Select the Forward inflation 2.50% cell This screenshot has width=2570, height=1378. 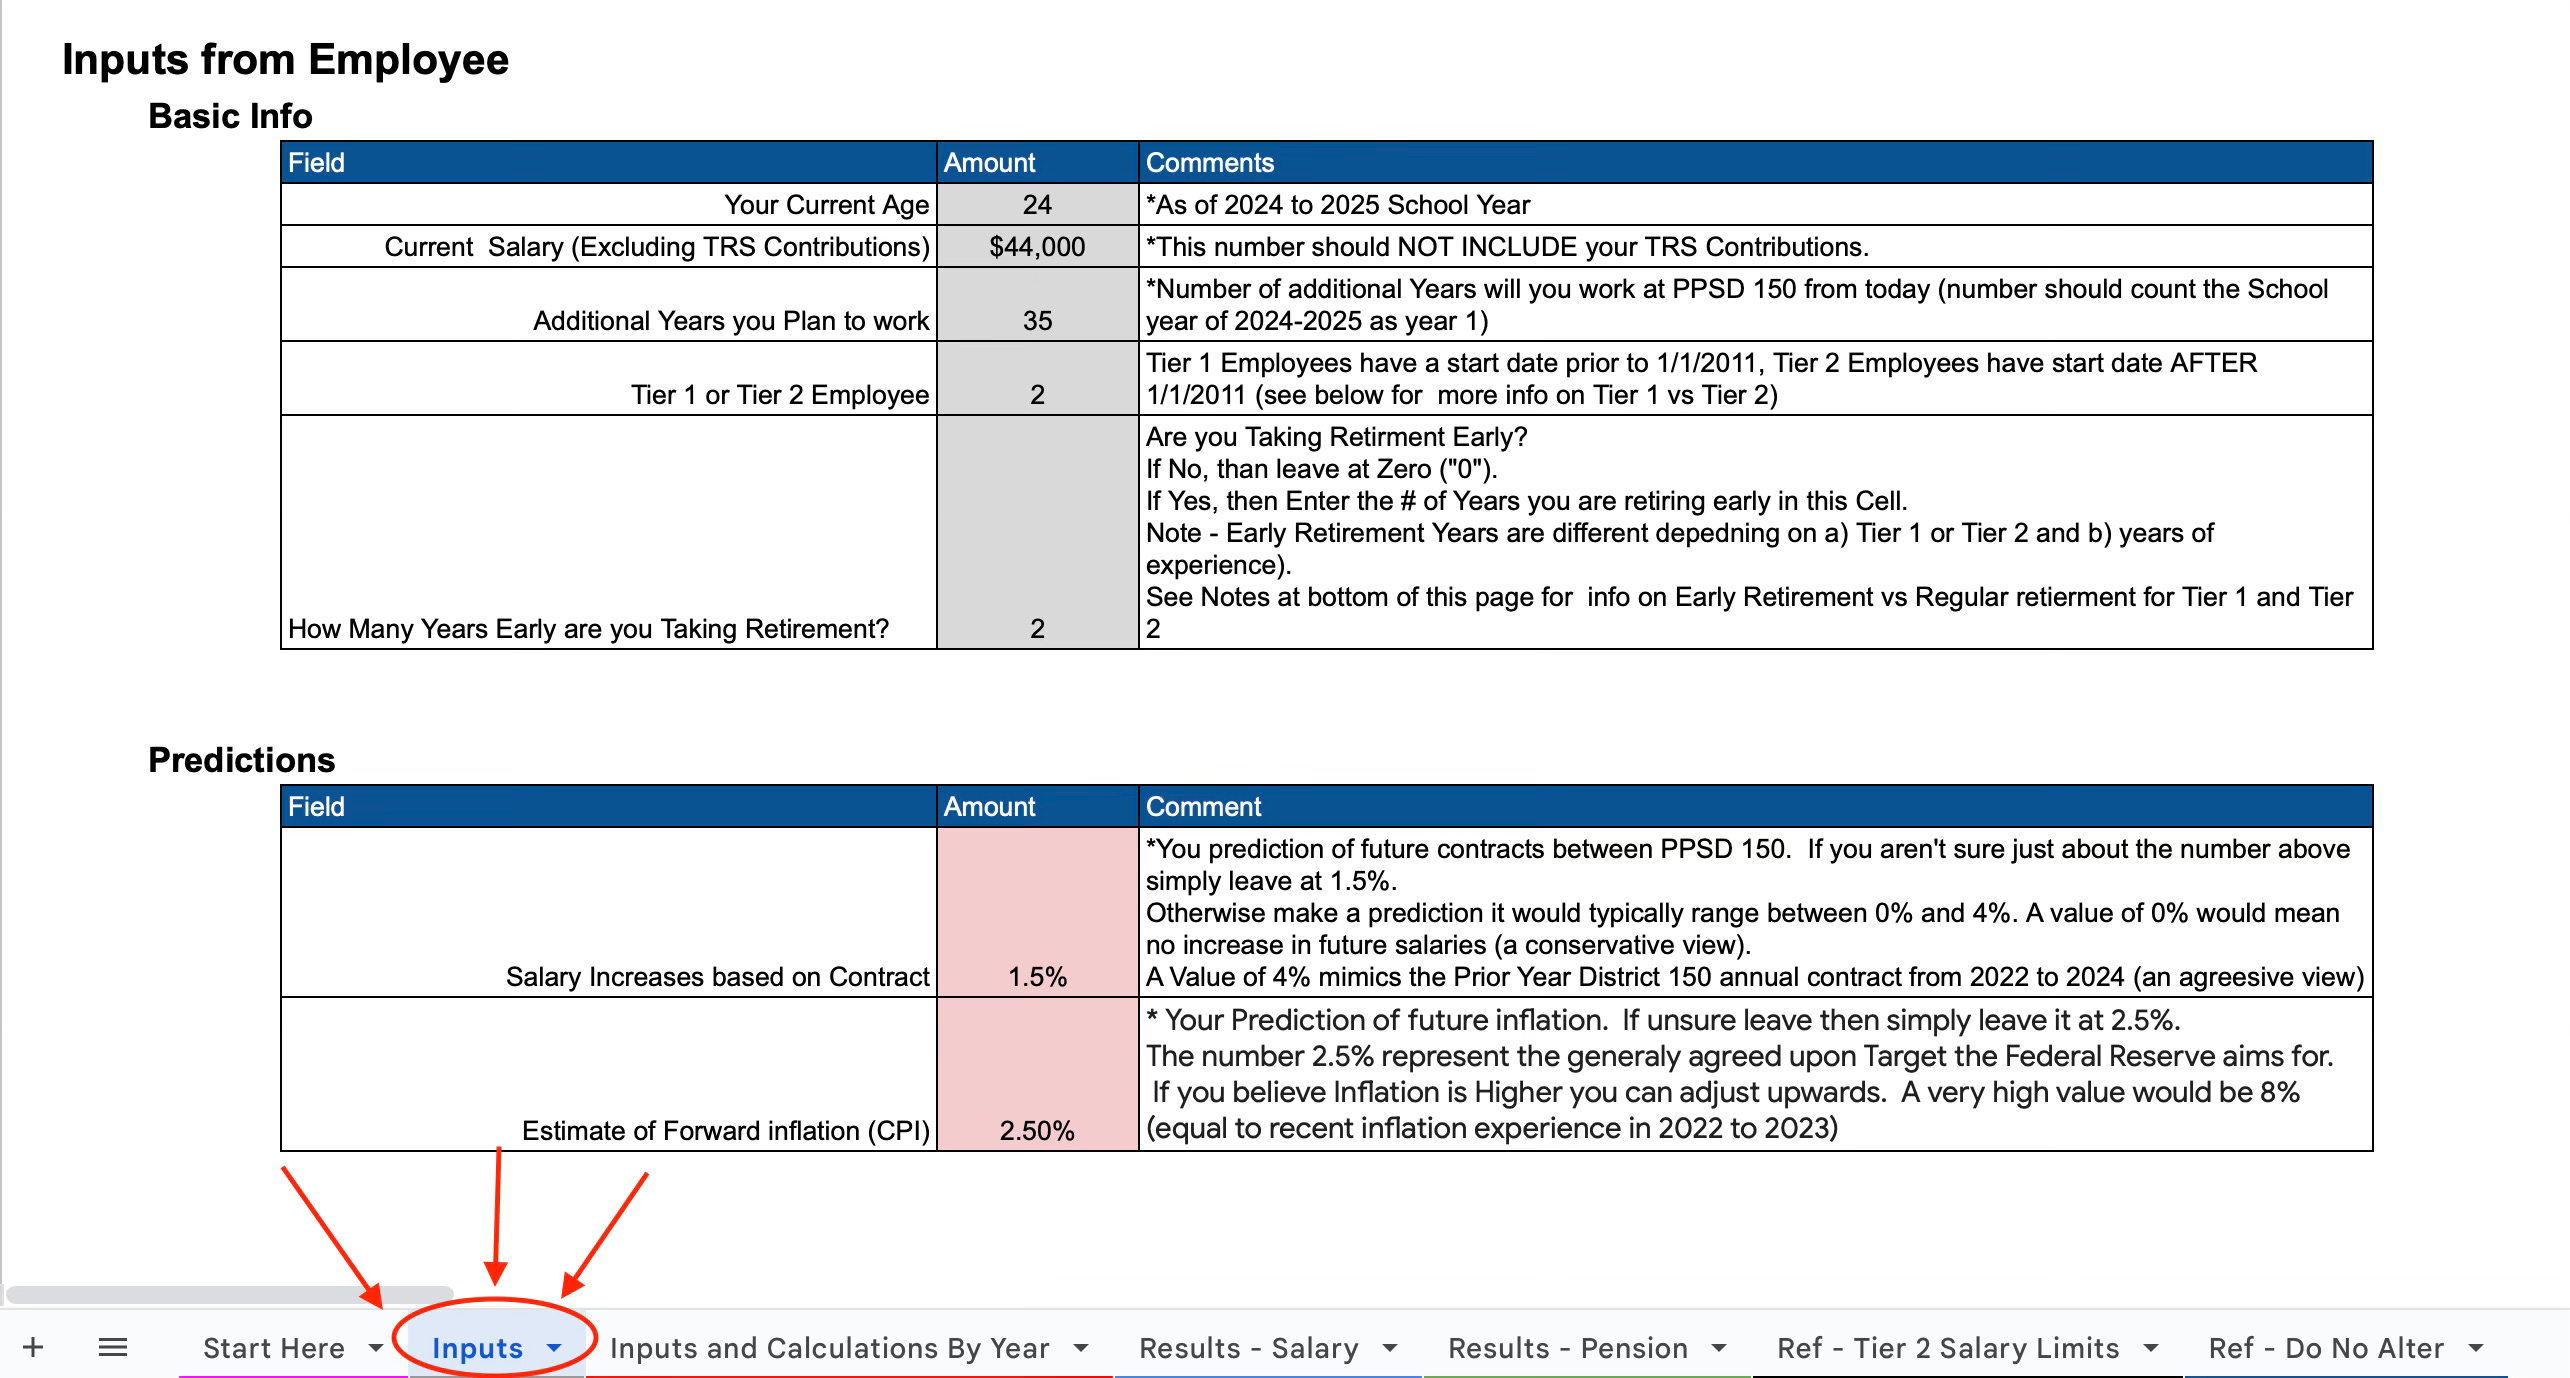coord(1037,1075)
